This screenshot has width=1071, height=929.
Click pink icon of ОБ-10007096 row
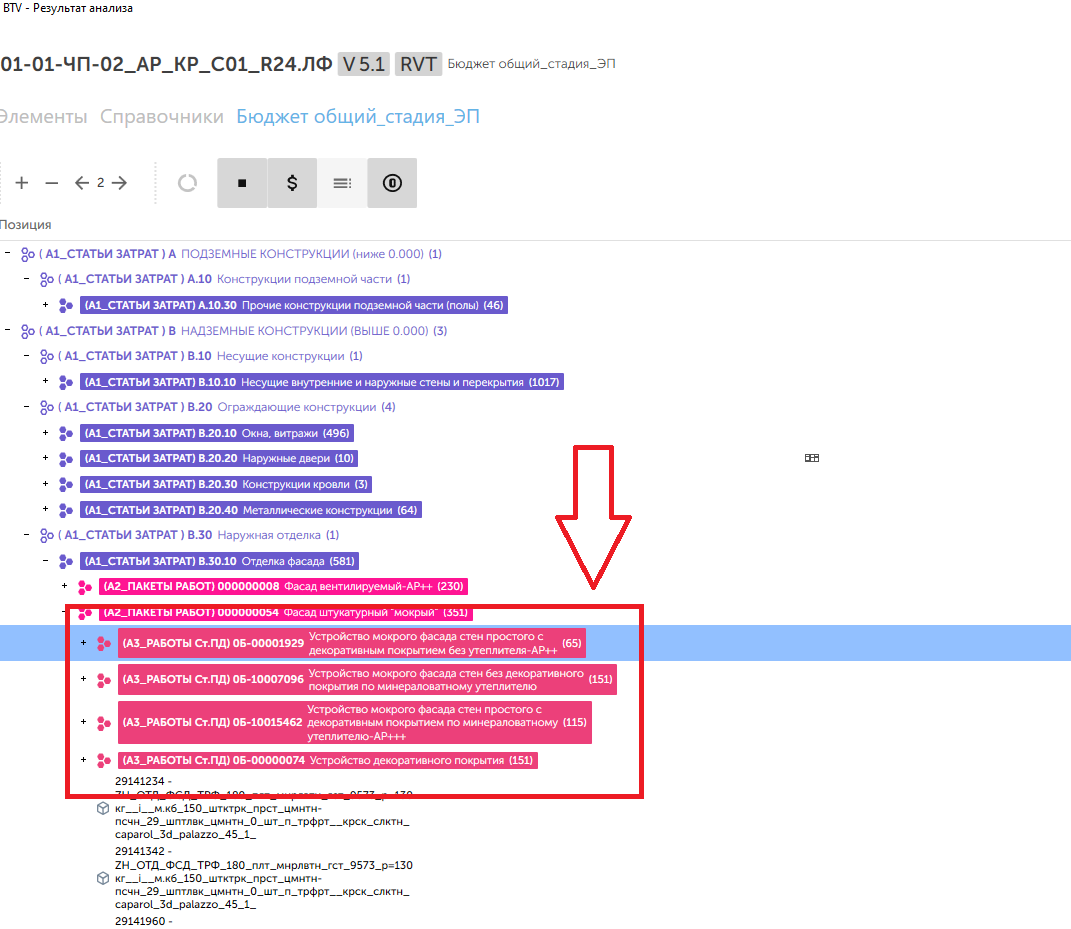(104, 680)
